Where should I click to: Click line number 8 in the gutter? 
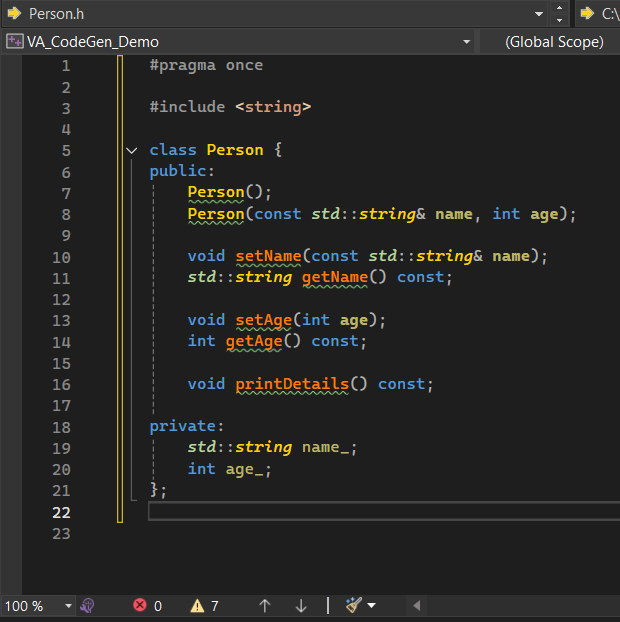click(x=66, y=215)
